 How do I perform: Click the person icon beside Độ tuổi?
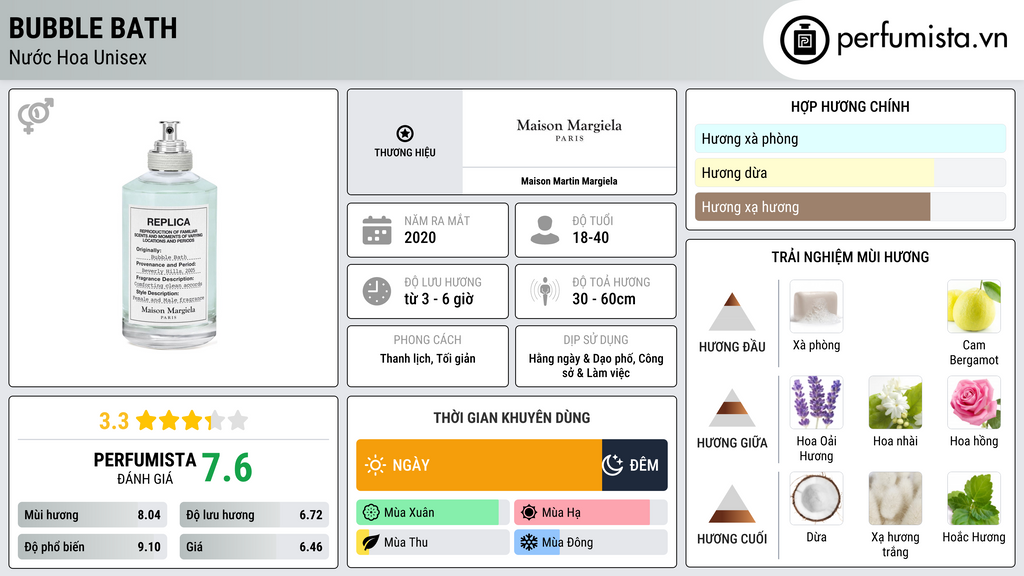click(x=545, y=230)
